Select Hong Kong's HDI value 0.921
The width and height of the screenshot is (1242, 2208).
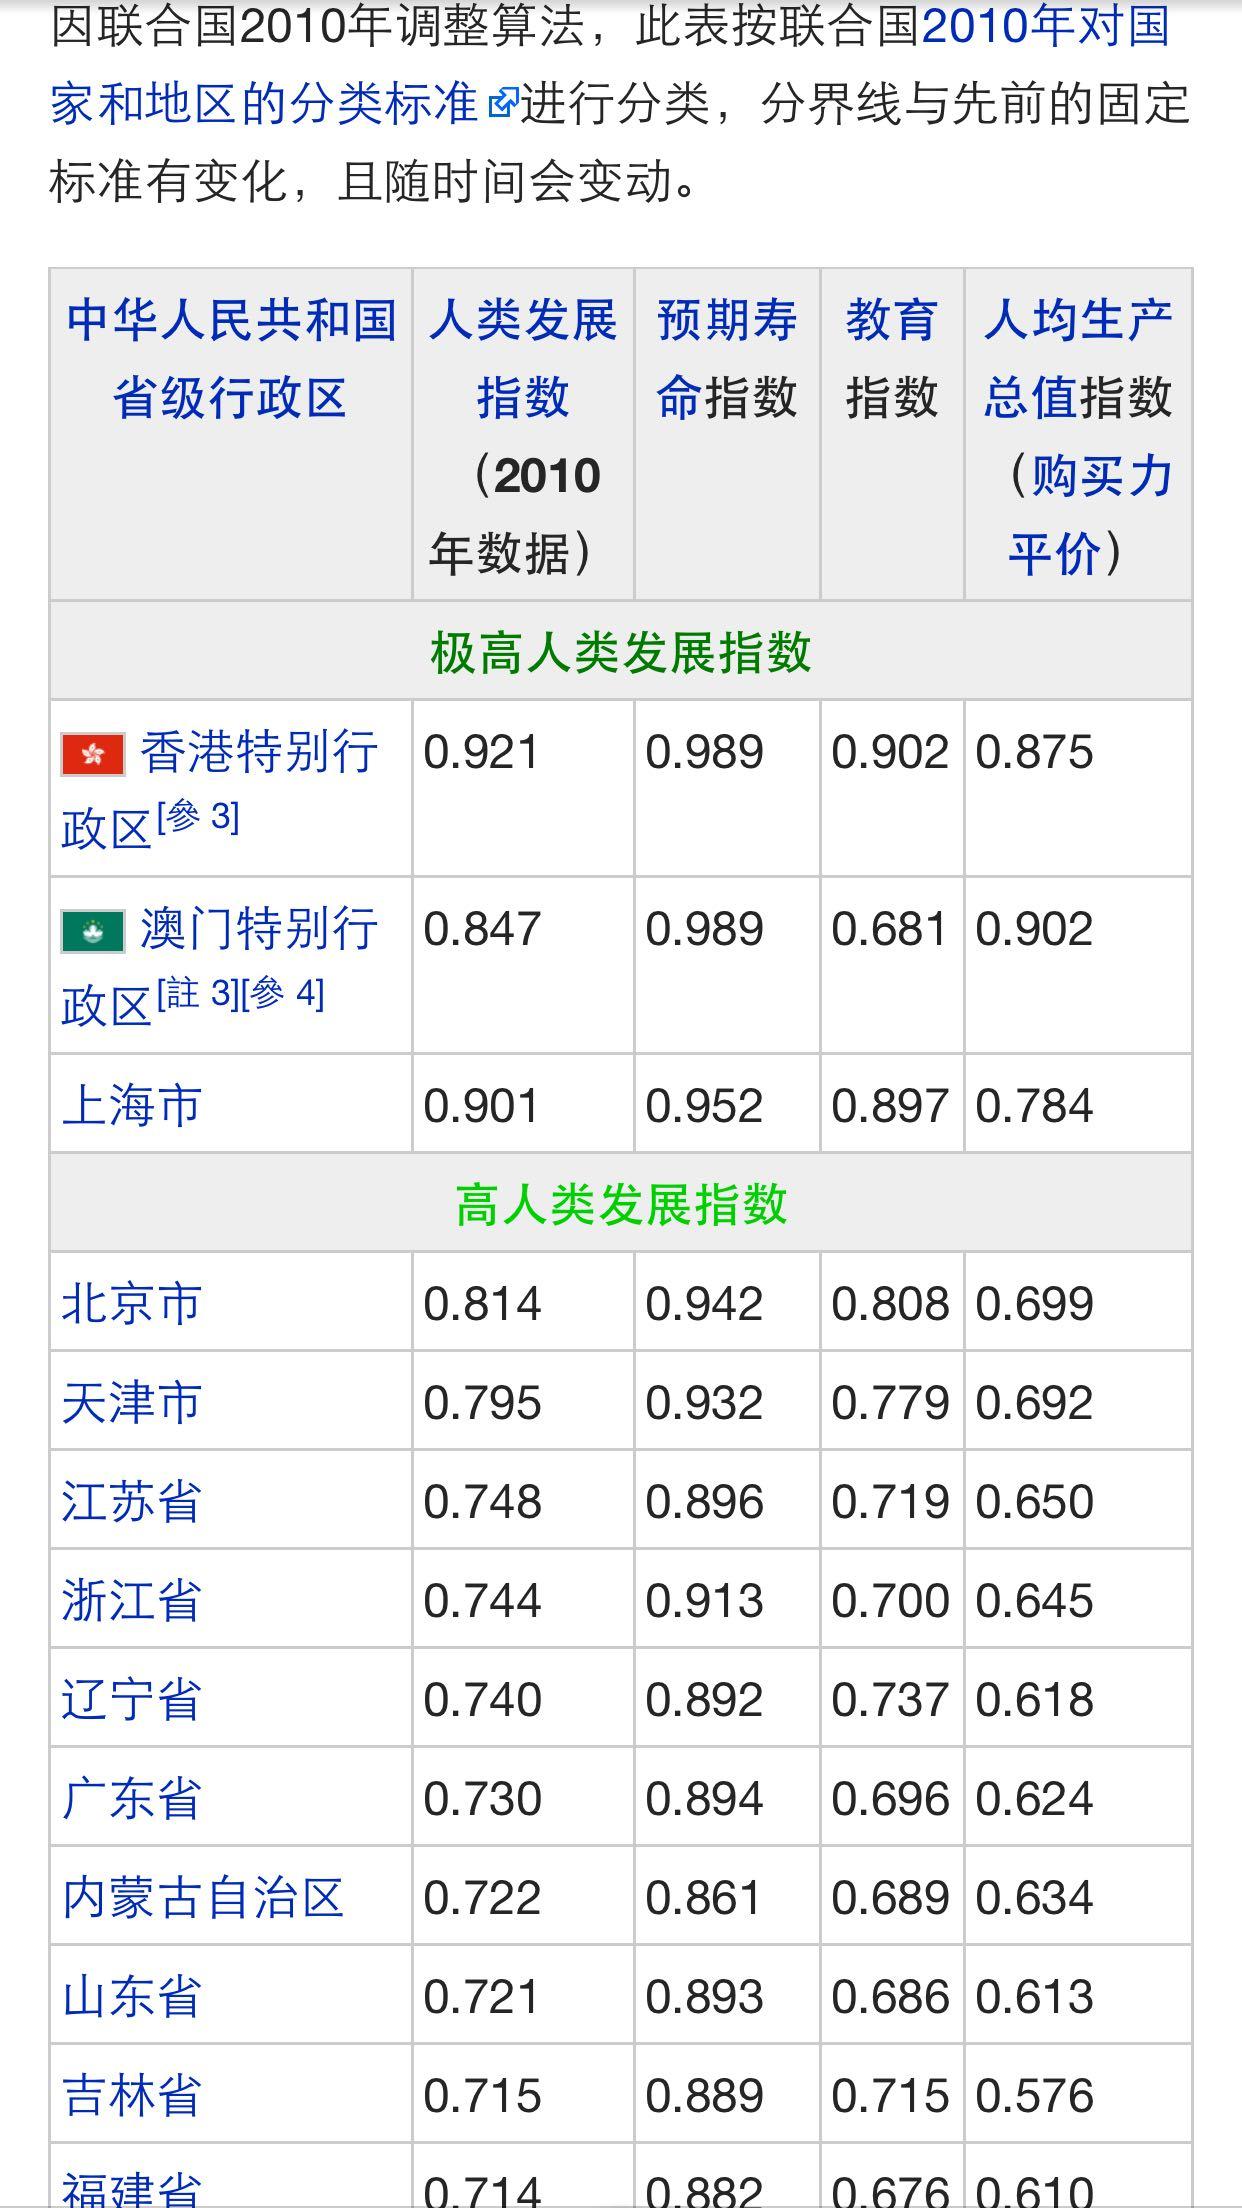(482, 753)
